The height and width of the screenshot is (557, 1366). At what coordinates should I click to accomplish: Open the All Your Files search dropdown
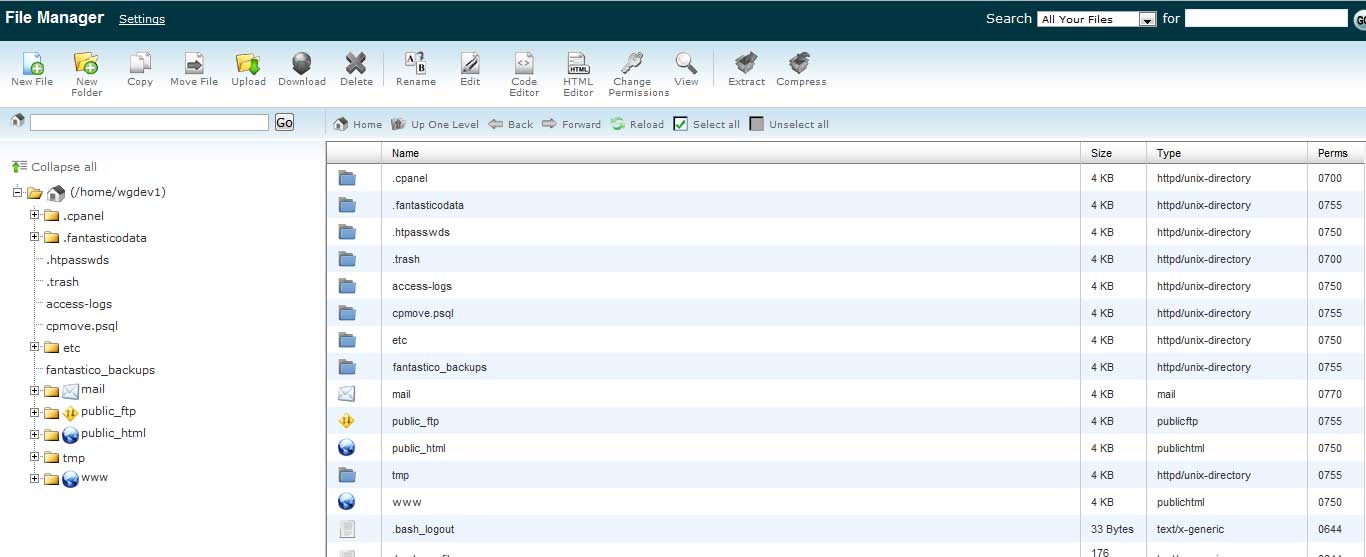point(1097,19)
